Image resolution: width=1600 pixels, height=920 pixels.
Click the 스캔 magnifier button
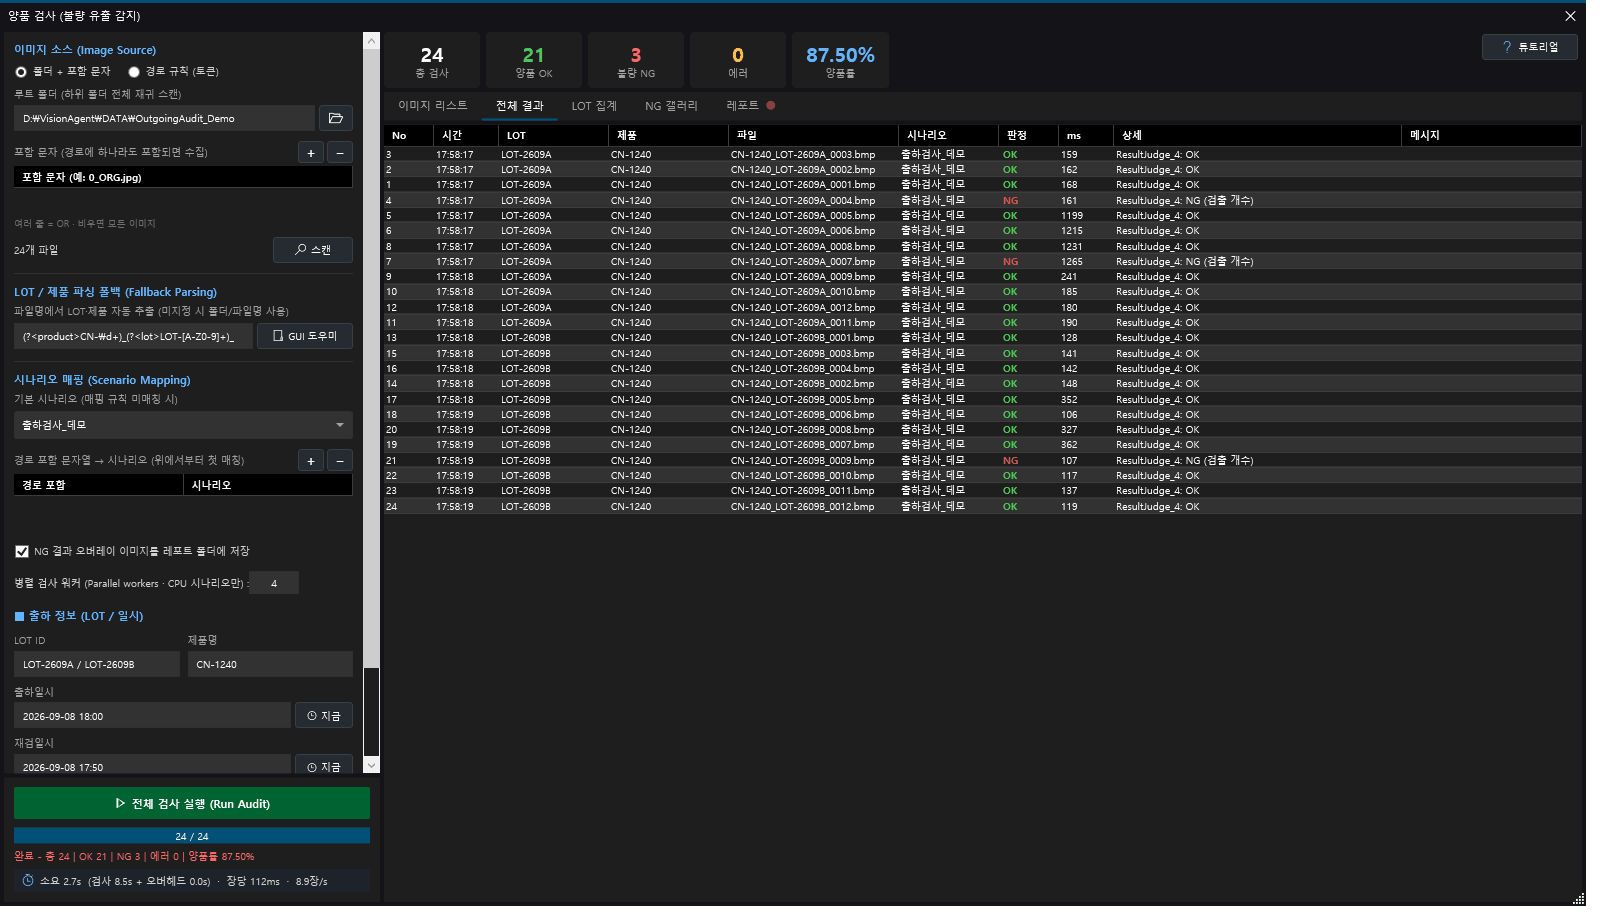pos(313,250)
